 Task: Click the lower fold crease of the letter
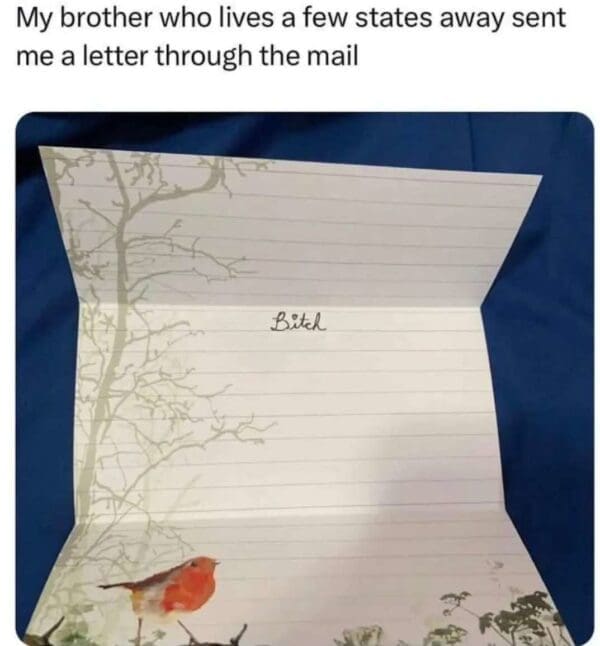point(288,519)
